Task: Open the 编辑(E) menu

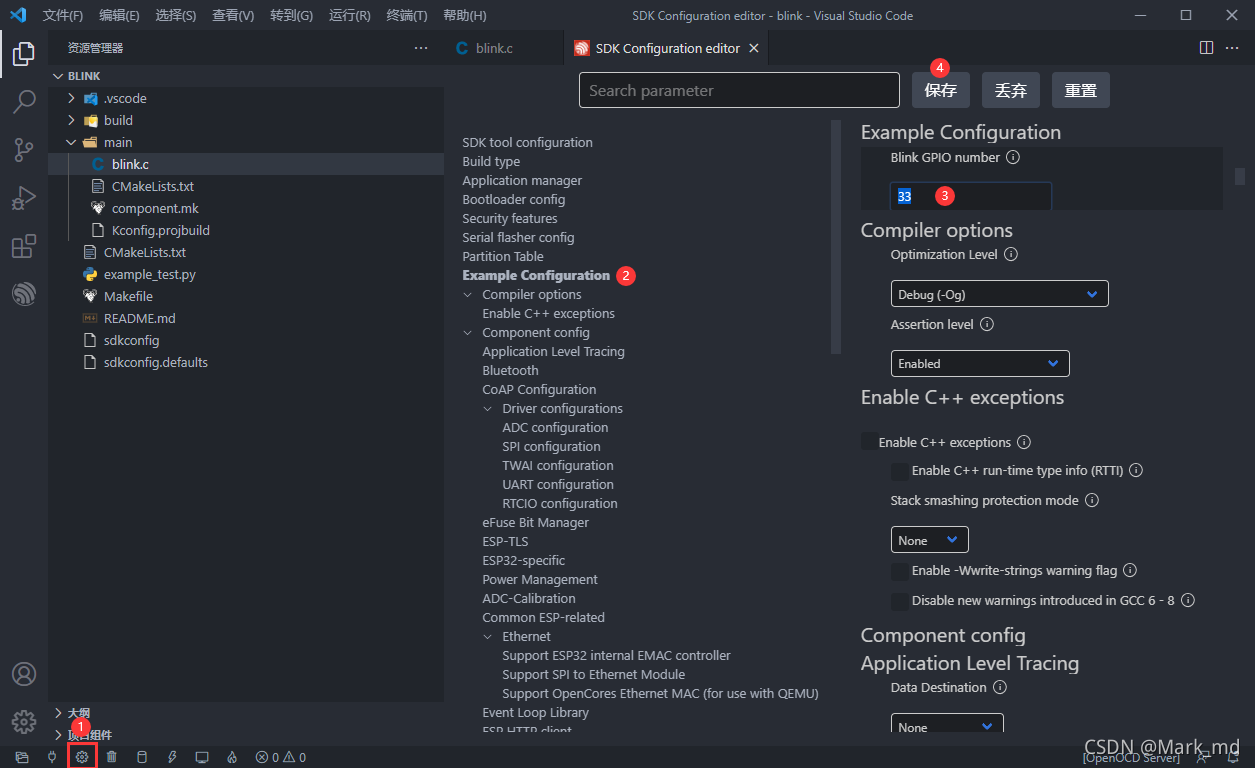Action: pyautogui.click(x=120, y=16)
